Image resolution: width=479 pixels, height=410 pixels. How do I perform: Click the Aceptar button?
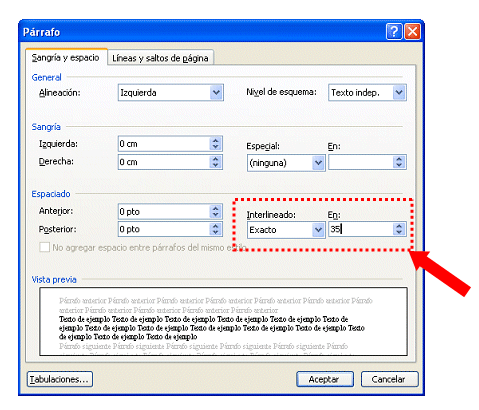tap(325, 379)
